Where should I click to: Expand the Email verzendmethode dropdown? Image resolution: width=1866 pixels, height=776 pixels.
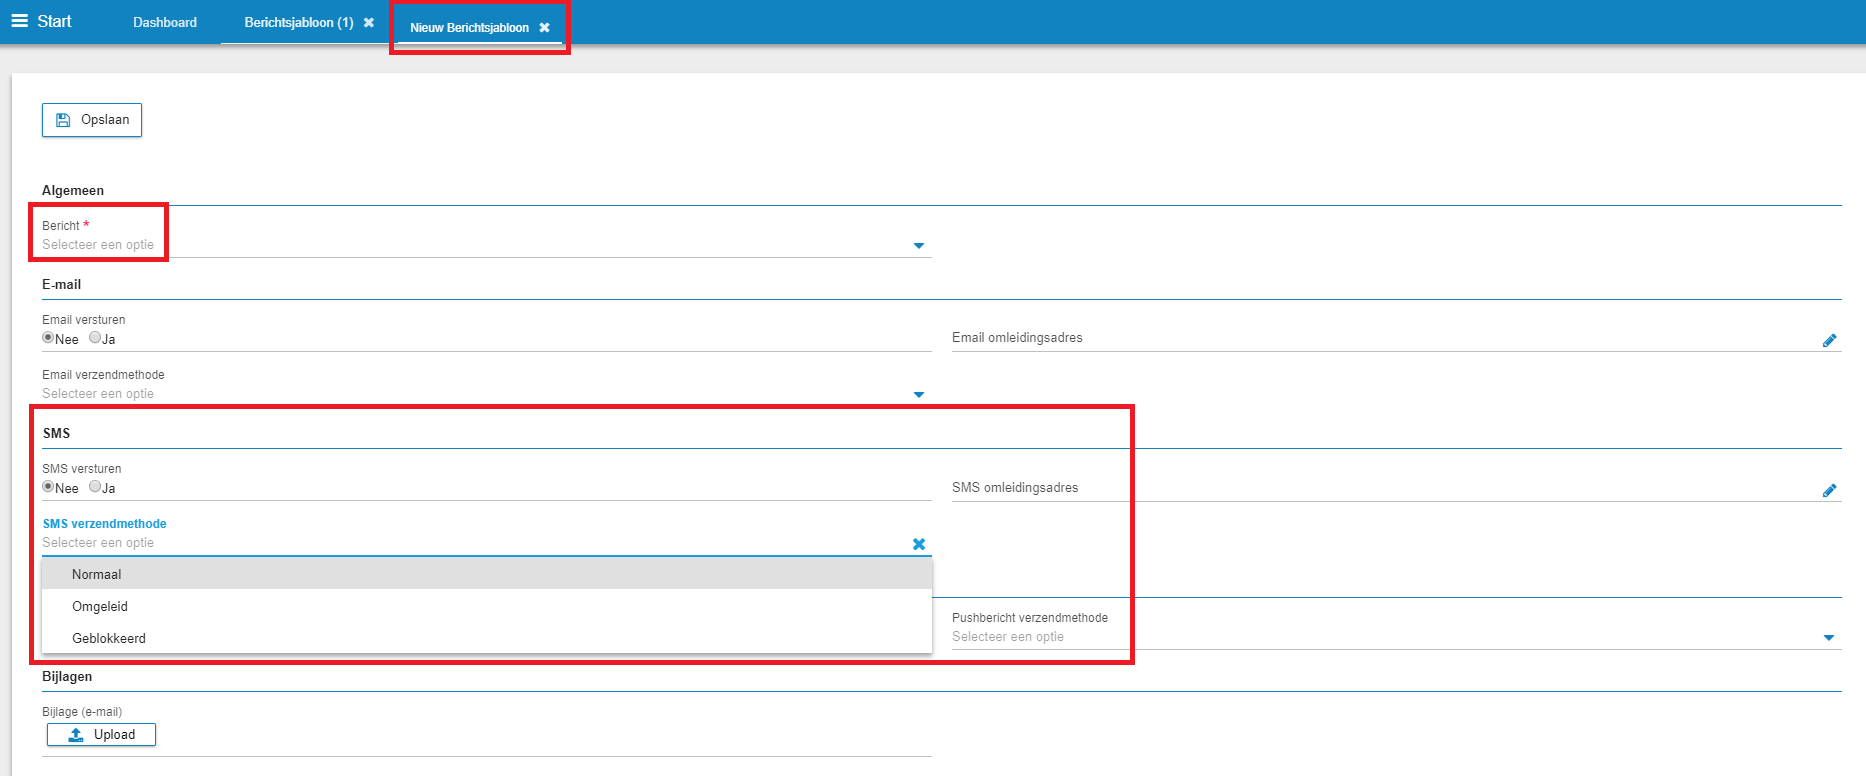[918, 395]
